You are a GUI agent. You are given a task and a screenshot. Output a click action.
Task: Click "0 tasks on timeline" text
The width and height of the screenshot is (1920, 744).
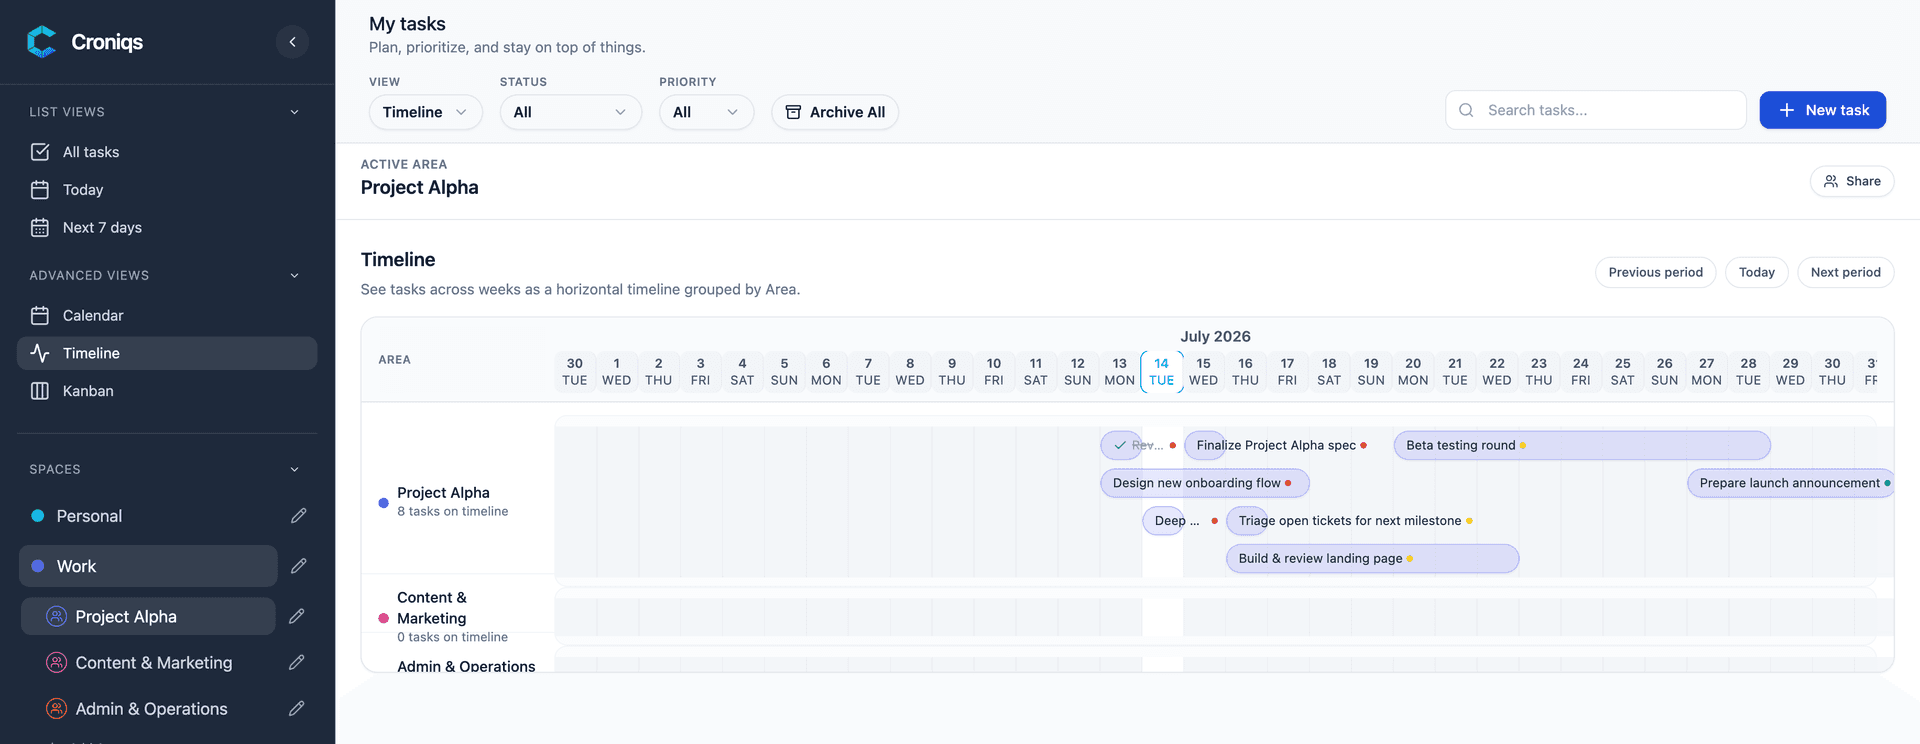452,637
